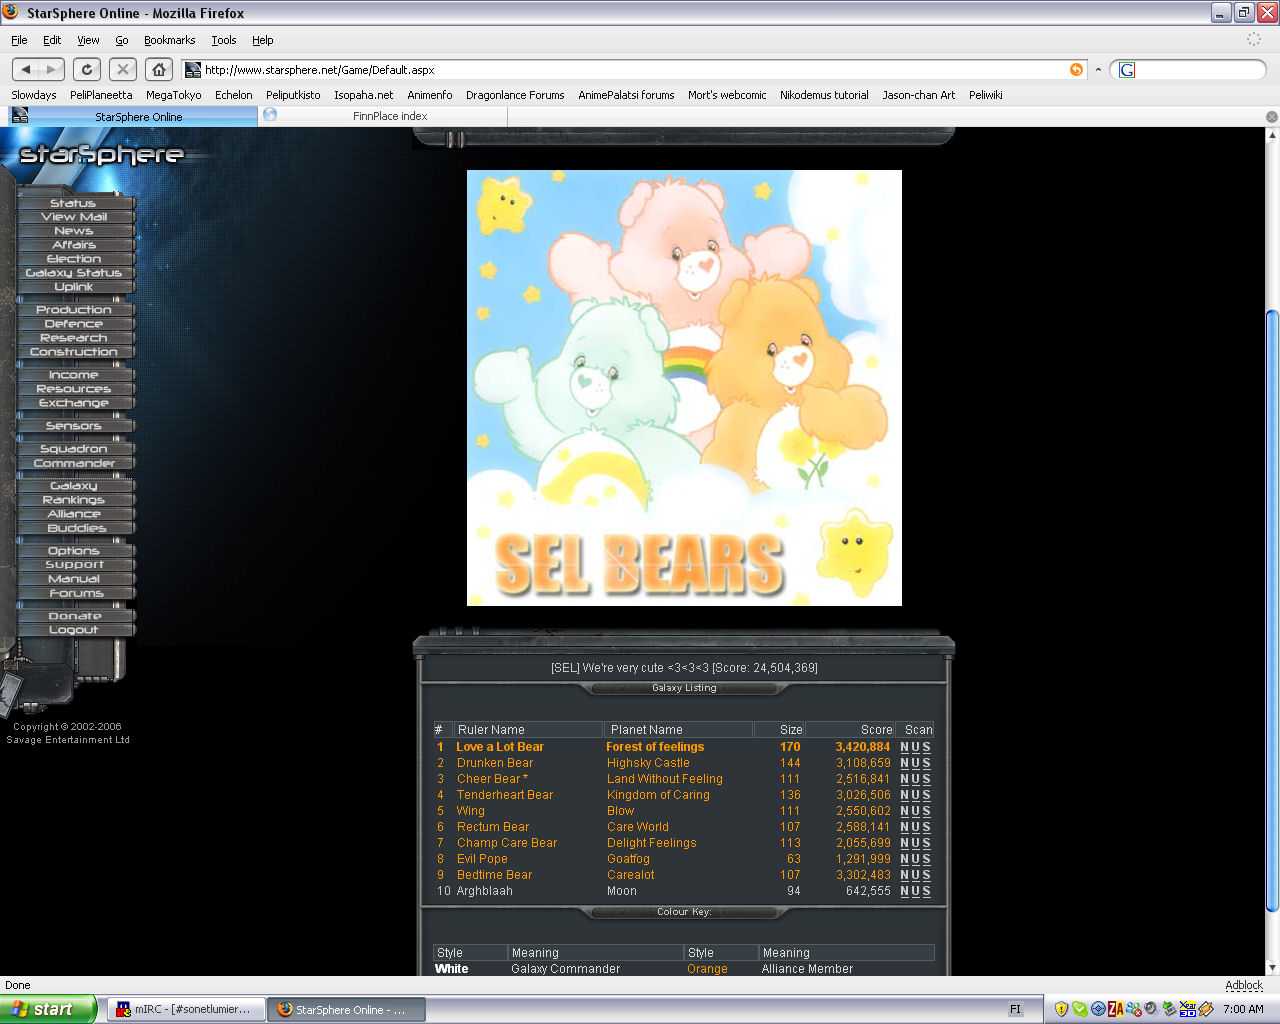Open the Slowdays bookmark
Screen dimensions: 1280x1024
coord(34,95)
